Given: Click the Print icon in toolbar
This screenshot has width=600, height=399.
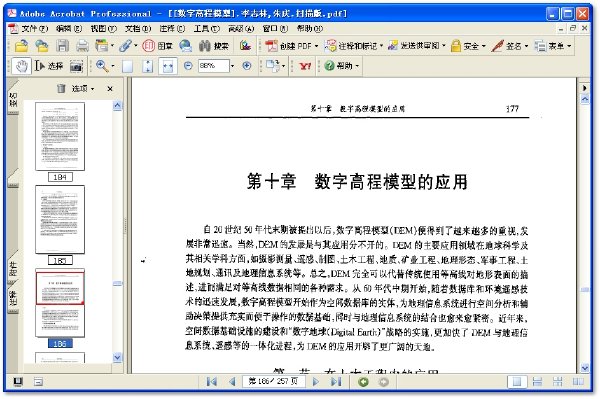Looking at the screenshot, I should (82, 46).
